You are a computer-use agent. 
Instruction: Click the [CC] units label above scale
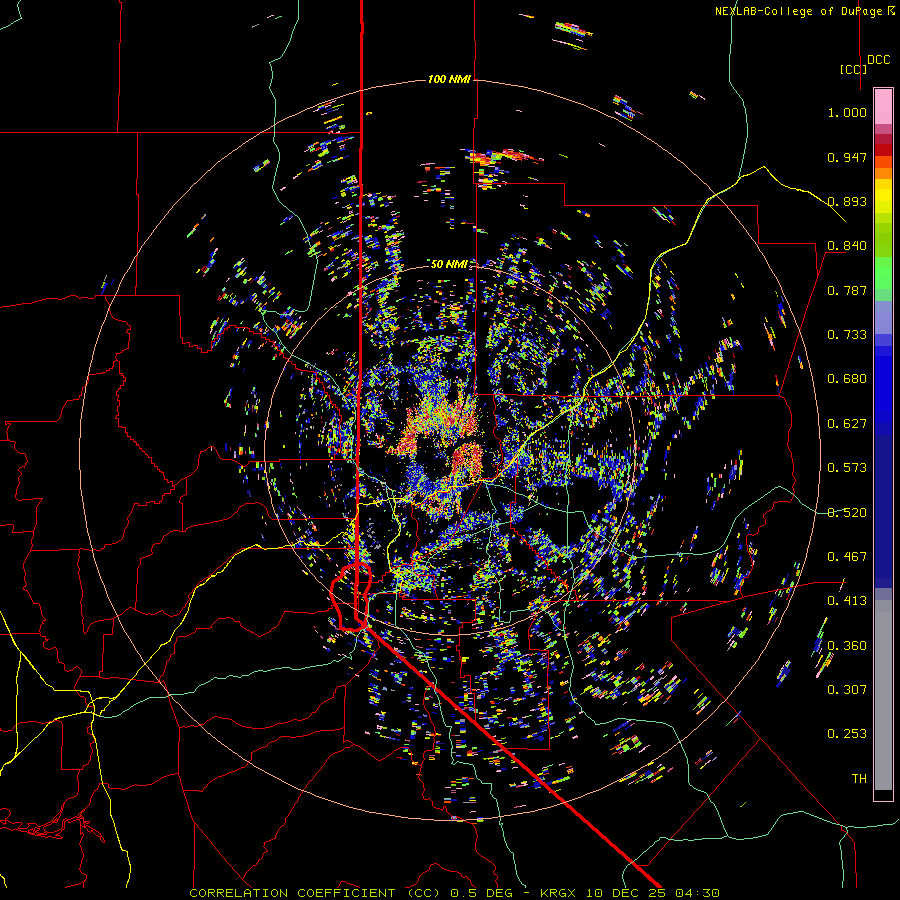[854, 69]
